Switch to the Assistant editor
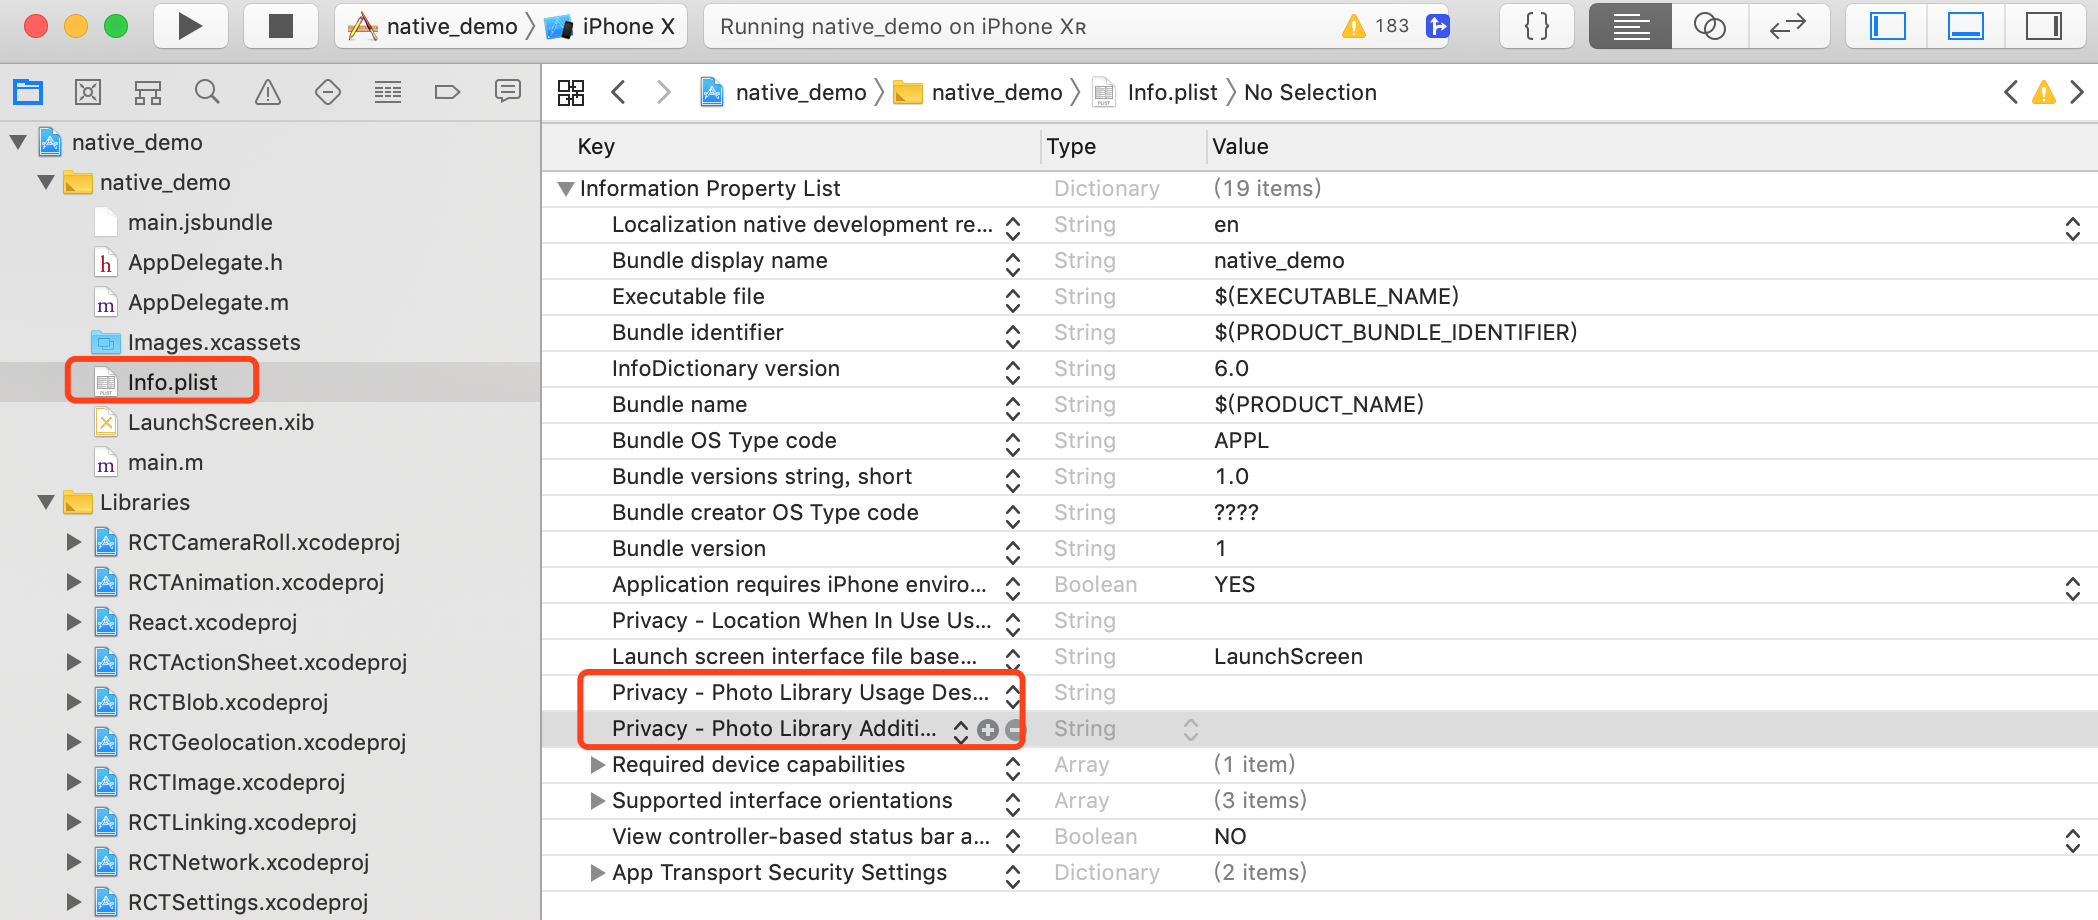This screenshot has width=2098, height=920. click(x=1709, y=26)
